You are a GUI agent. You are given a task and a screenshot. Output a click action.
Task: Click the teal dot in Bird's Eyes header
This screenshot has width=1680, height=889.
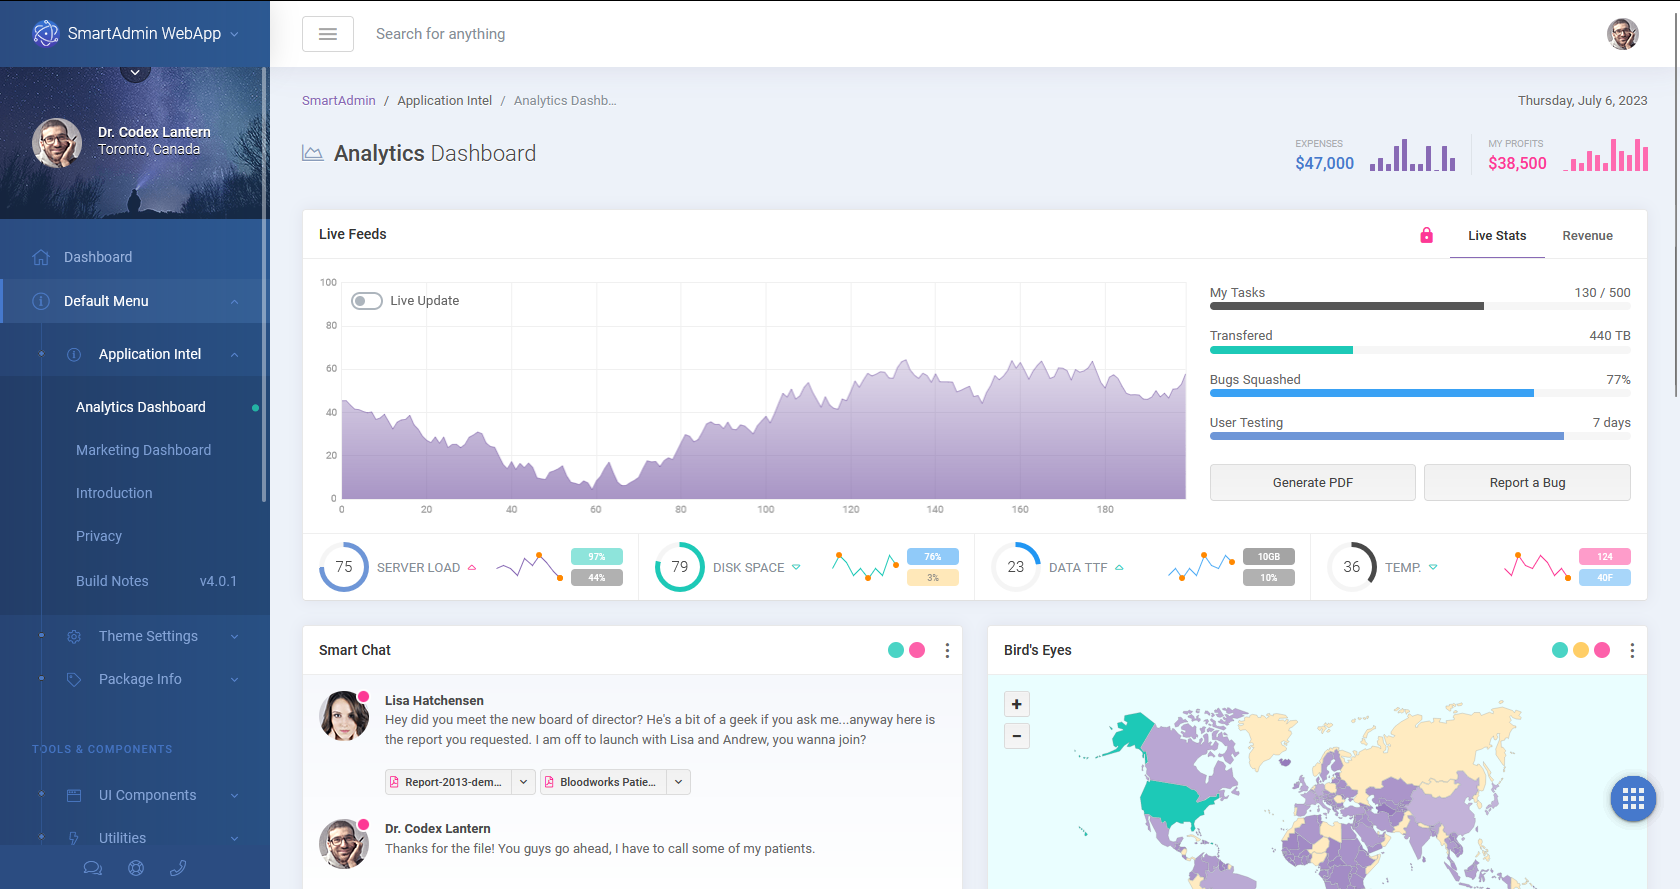[1560, 650]
